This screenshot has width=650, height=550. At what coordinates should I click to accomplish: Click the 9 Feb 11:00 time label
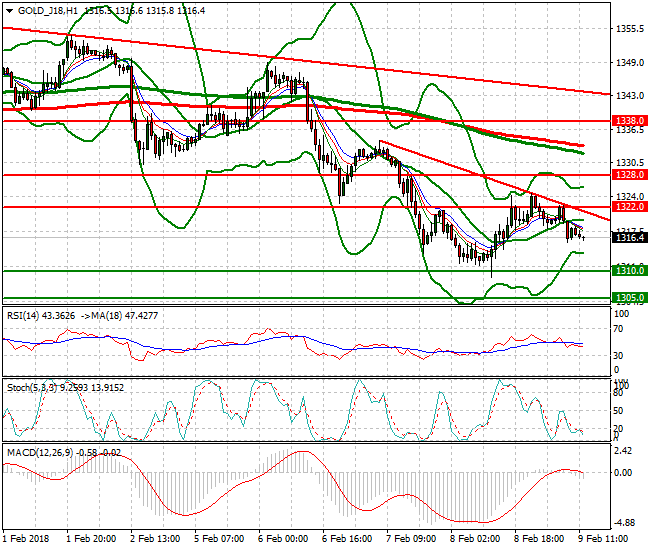pyautogui.click(x=603, y=539)
